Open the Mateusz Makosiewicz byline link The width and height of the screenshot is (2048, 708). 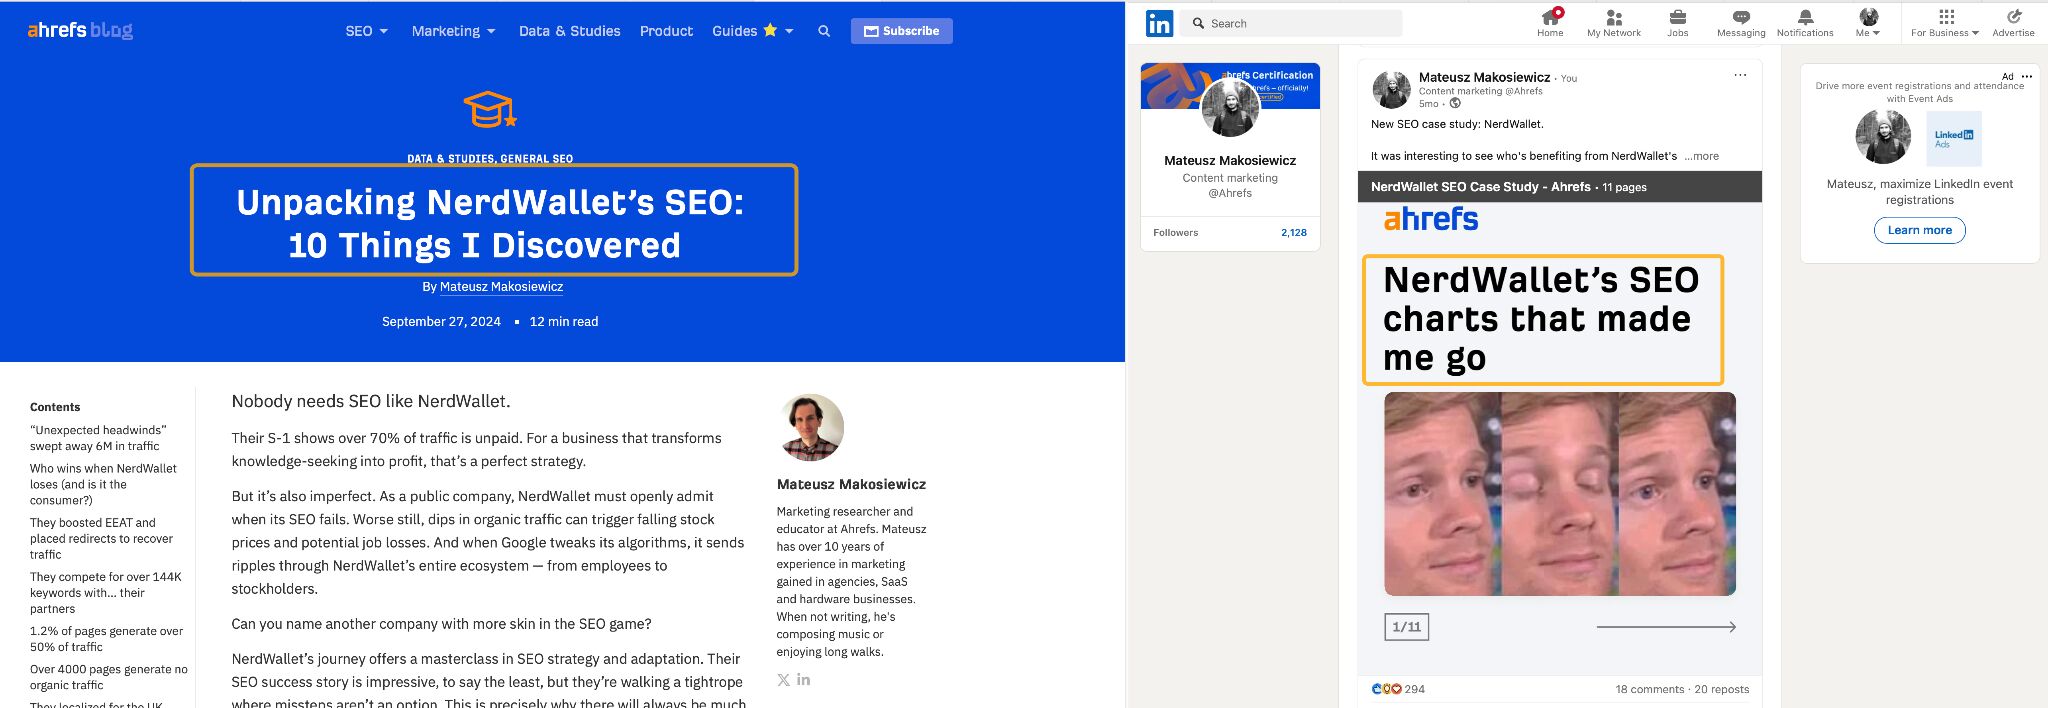pyautogui.click(x=501, y=286)
